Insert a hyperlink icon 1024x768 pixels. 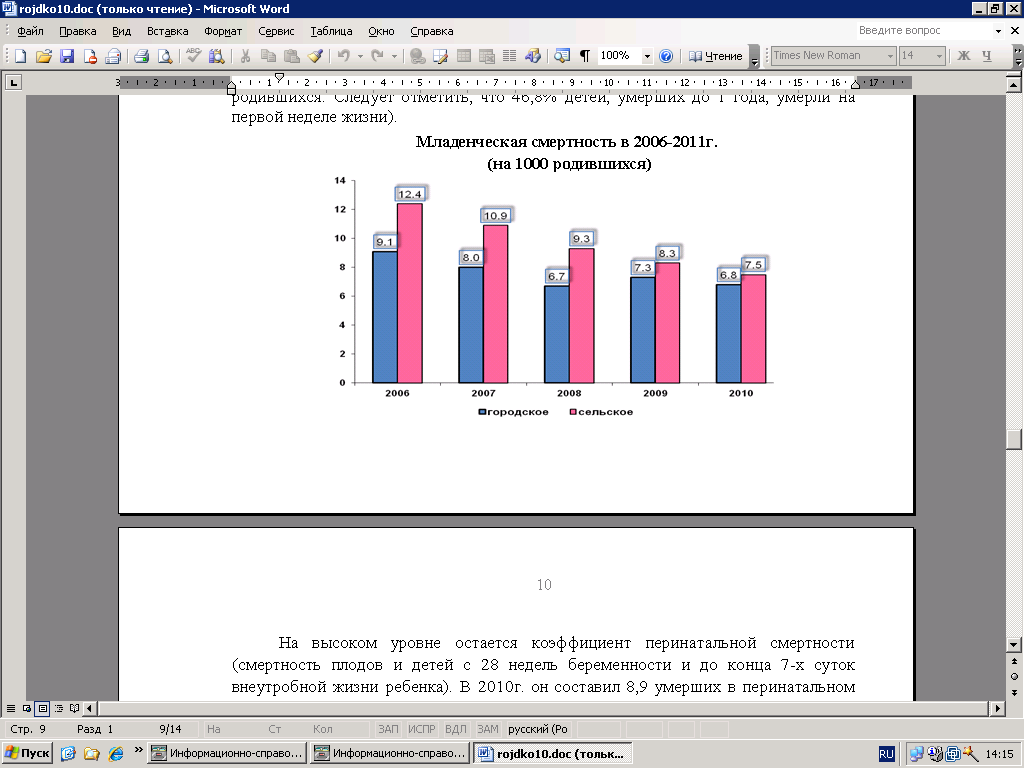coord(417,56)
